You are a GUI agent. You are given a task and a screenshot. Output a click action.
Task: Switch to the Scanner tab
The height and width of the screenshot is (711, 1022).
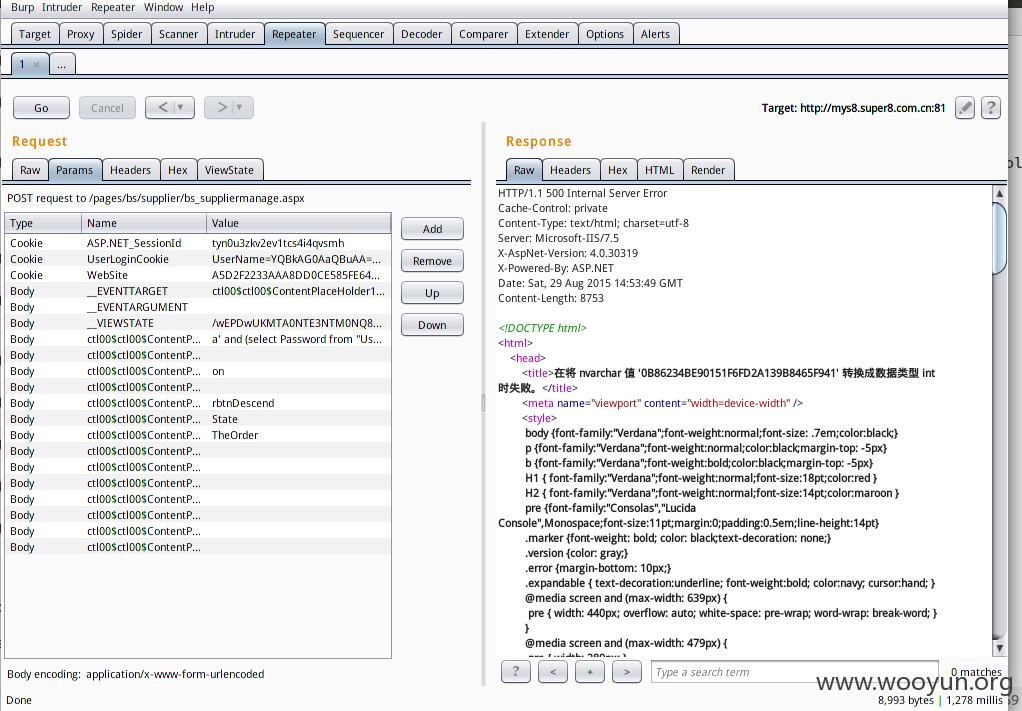(x=179, y=34)
